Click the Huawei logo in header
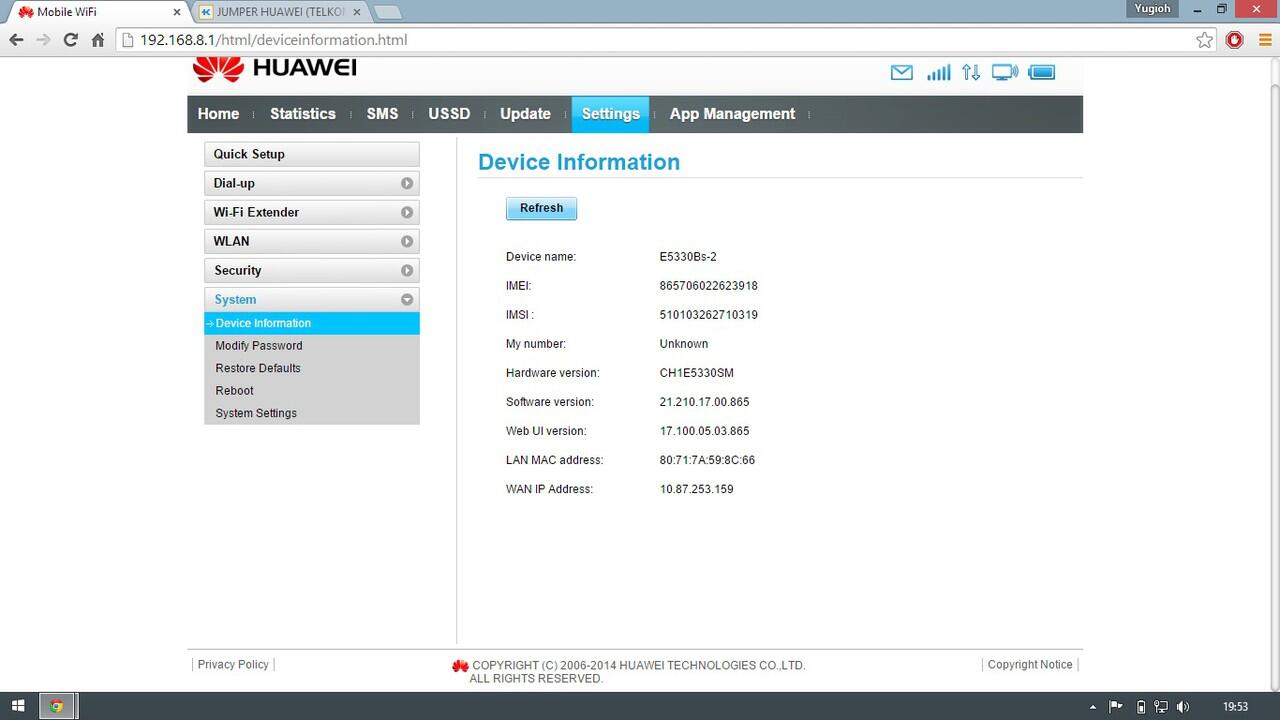 pyautogui.click(x=274, y=68)
